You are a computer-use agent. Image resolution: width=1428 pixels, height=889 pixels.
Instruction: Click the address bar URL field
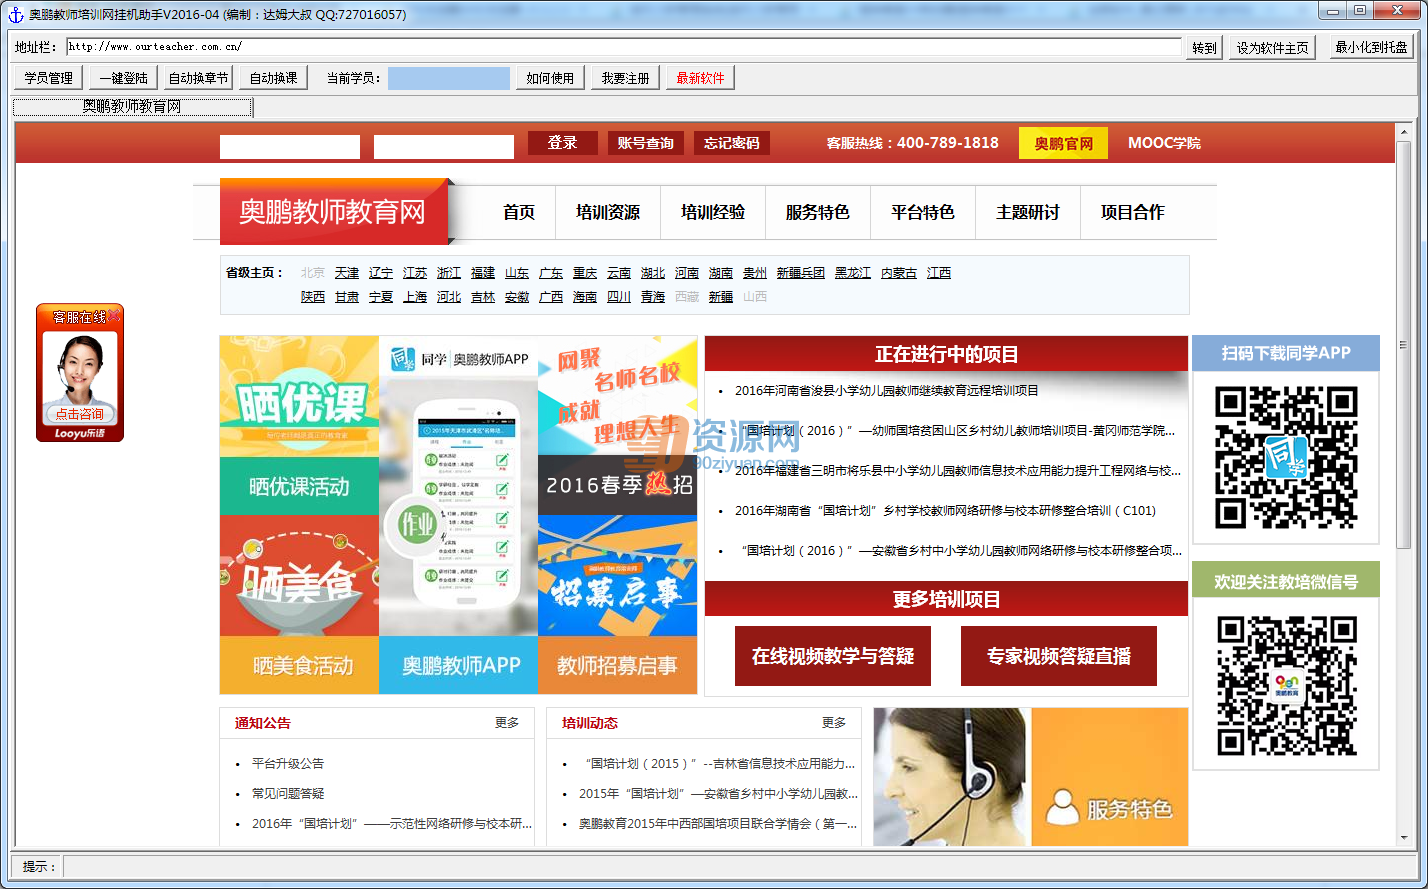click(x=624, y=47)
